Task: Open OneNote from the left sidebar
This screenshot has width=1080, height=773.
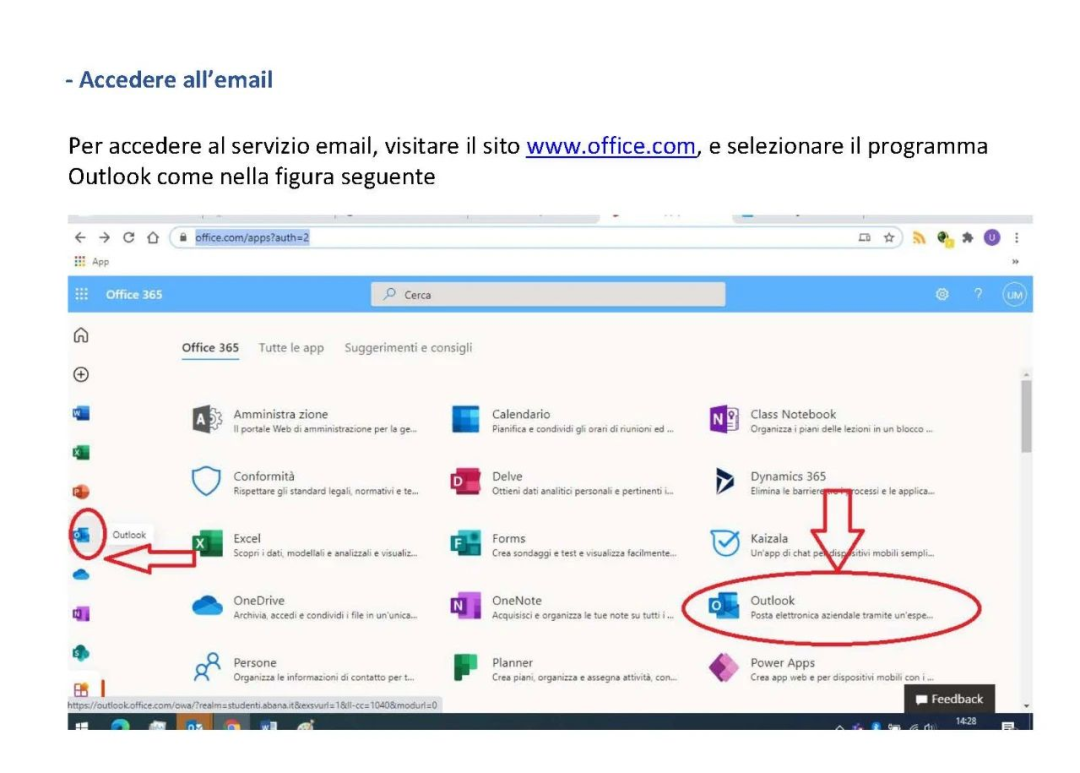Action: (x=81, y=613)
